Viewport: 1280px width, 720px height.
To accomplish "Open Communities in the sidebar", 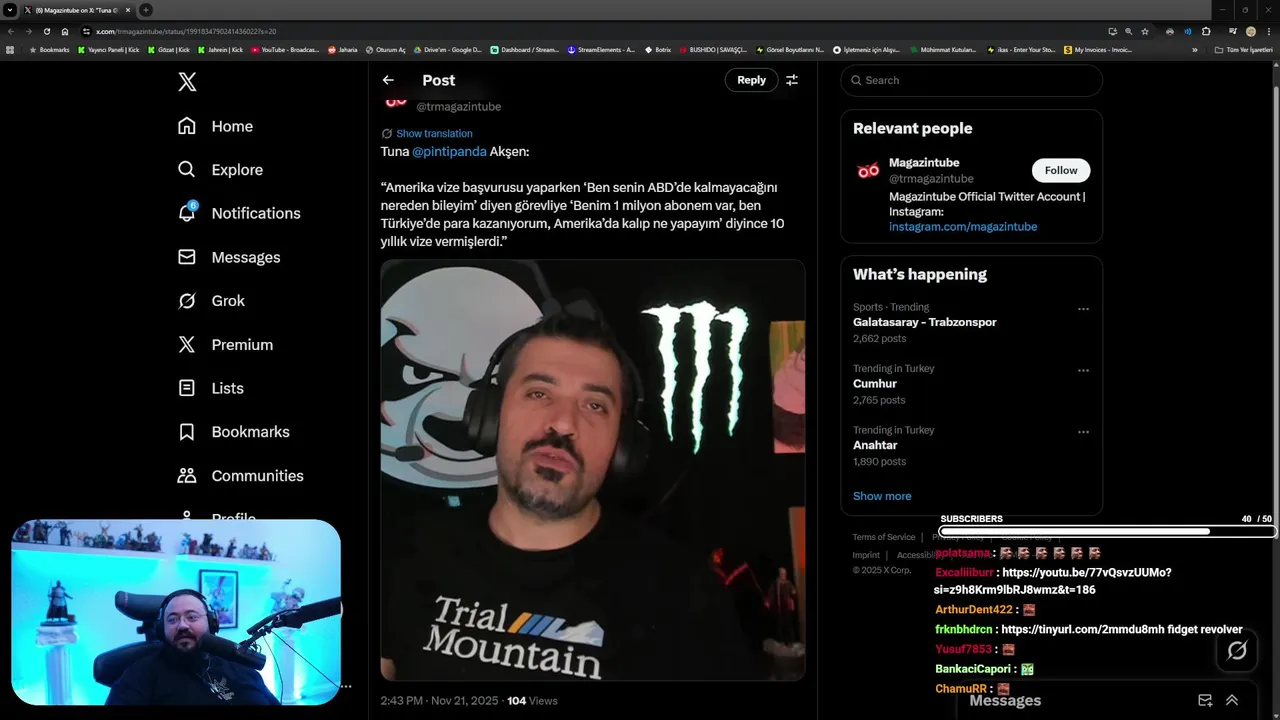I will coord(240,476).
